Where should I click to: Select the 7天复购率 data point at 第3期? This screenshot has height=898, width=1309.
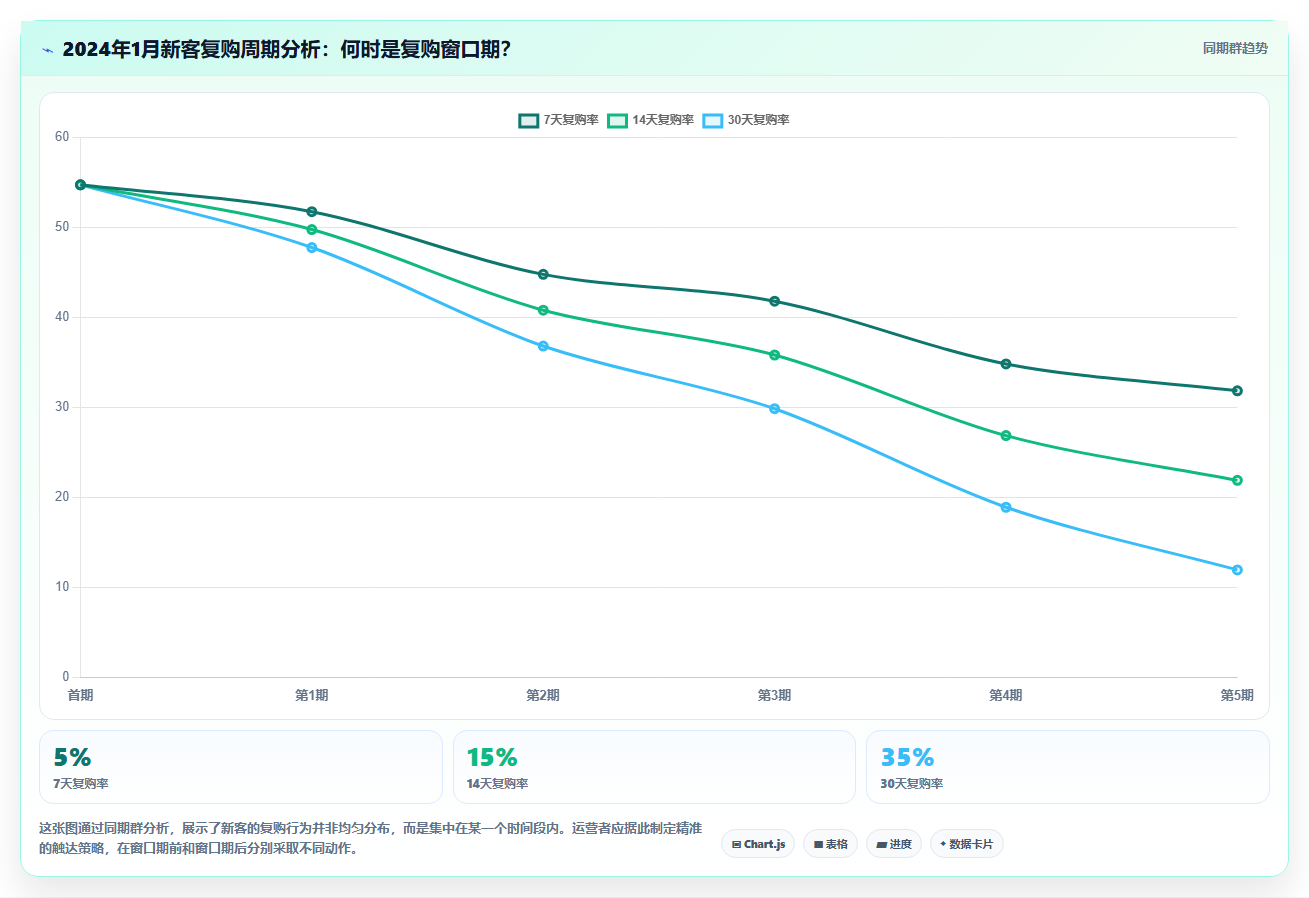[775, 301]
